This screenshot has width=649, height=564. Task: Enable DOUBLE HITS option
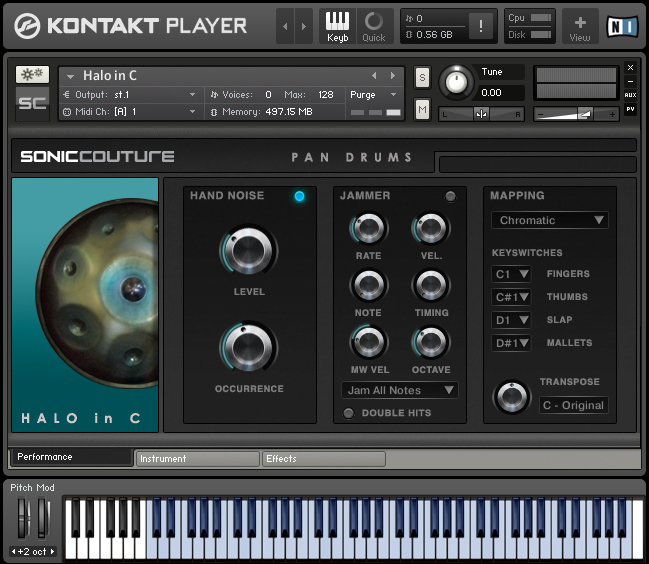(x=349, y=413)
